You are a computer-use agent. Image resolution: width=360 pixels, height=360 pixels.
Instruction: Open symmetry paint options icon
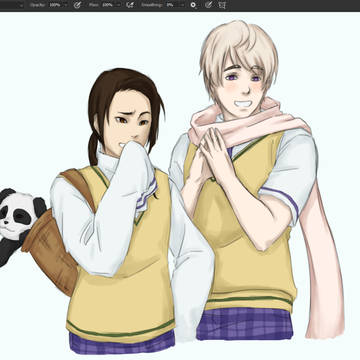222,5
